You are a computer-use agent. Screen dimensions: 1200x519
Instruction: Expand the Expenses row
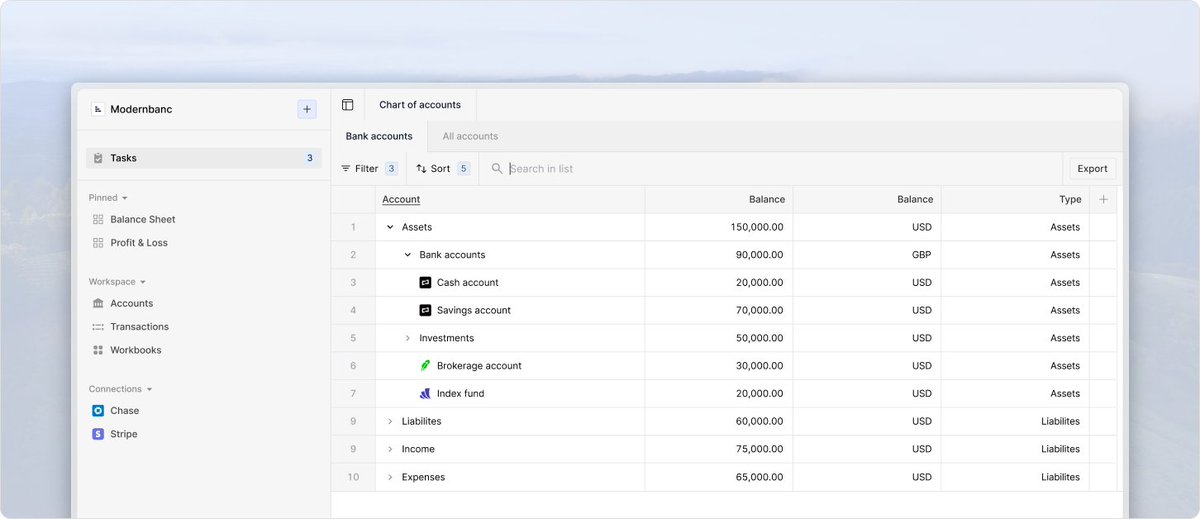[390, 478]
